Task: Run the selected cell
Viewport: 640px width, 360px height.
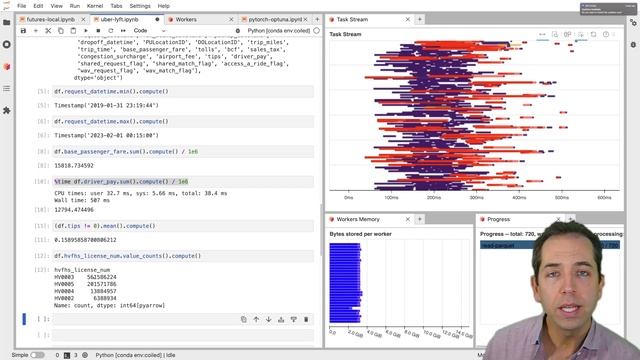Action: [x=86, y=31]
